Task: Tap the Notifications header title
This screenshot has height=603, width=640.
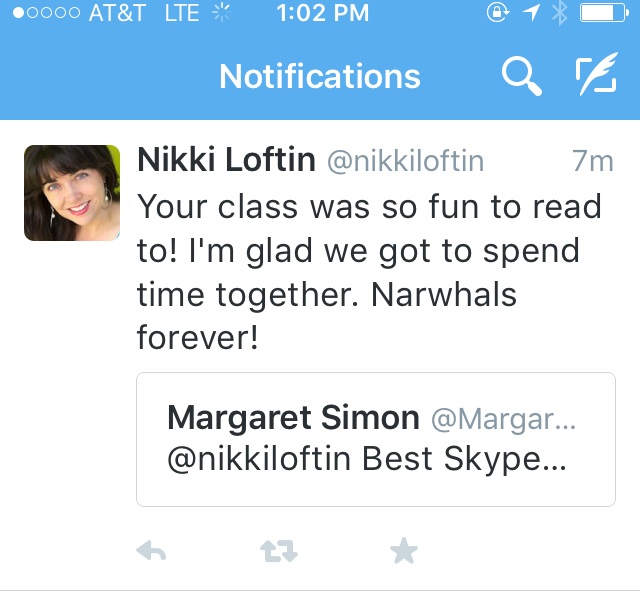Action: point(320,77)
